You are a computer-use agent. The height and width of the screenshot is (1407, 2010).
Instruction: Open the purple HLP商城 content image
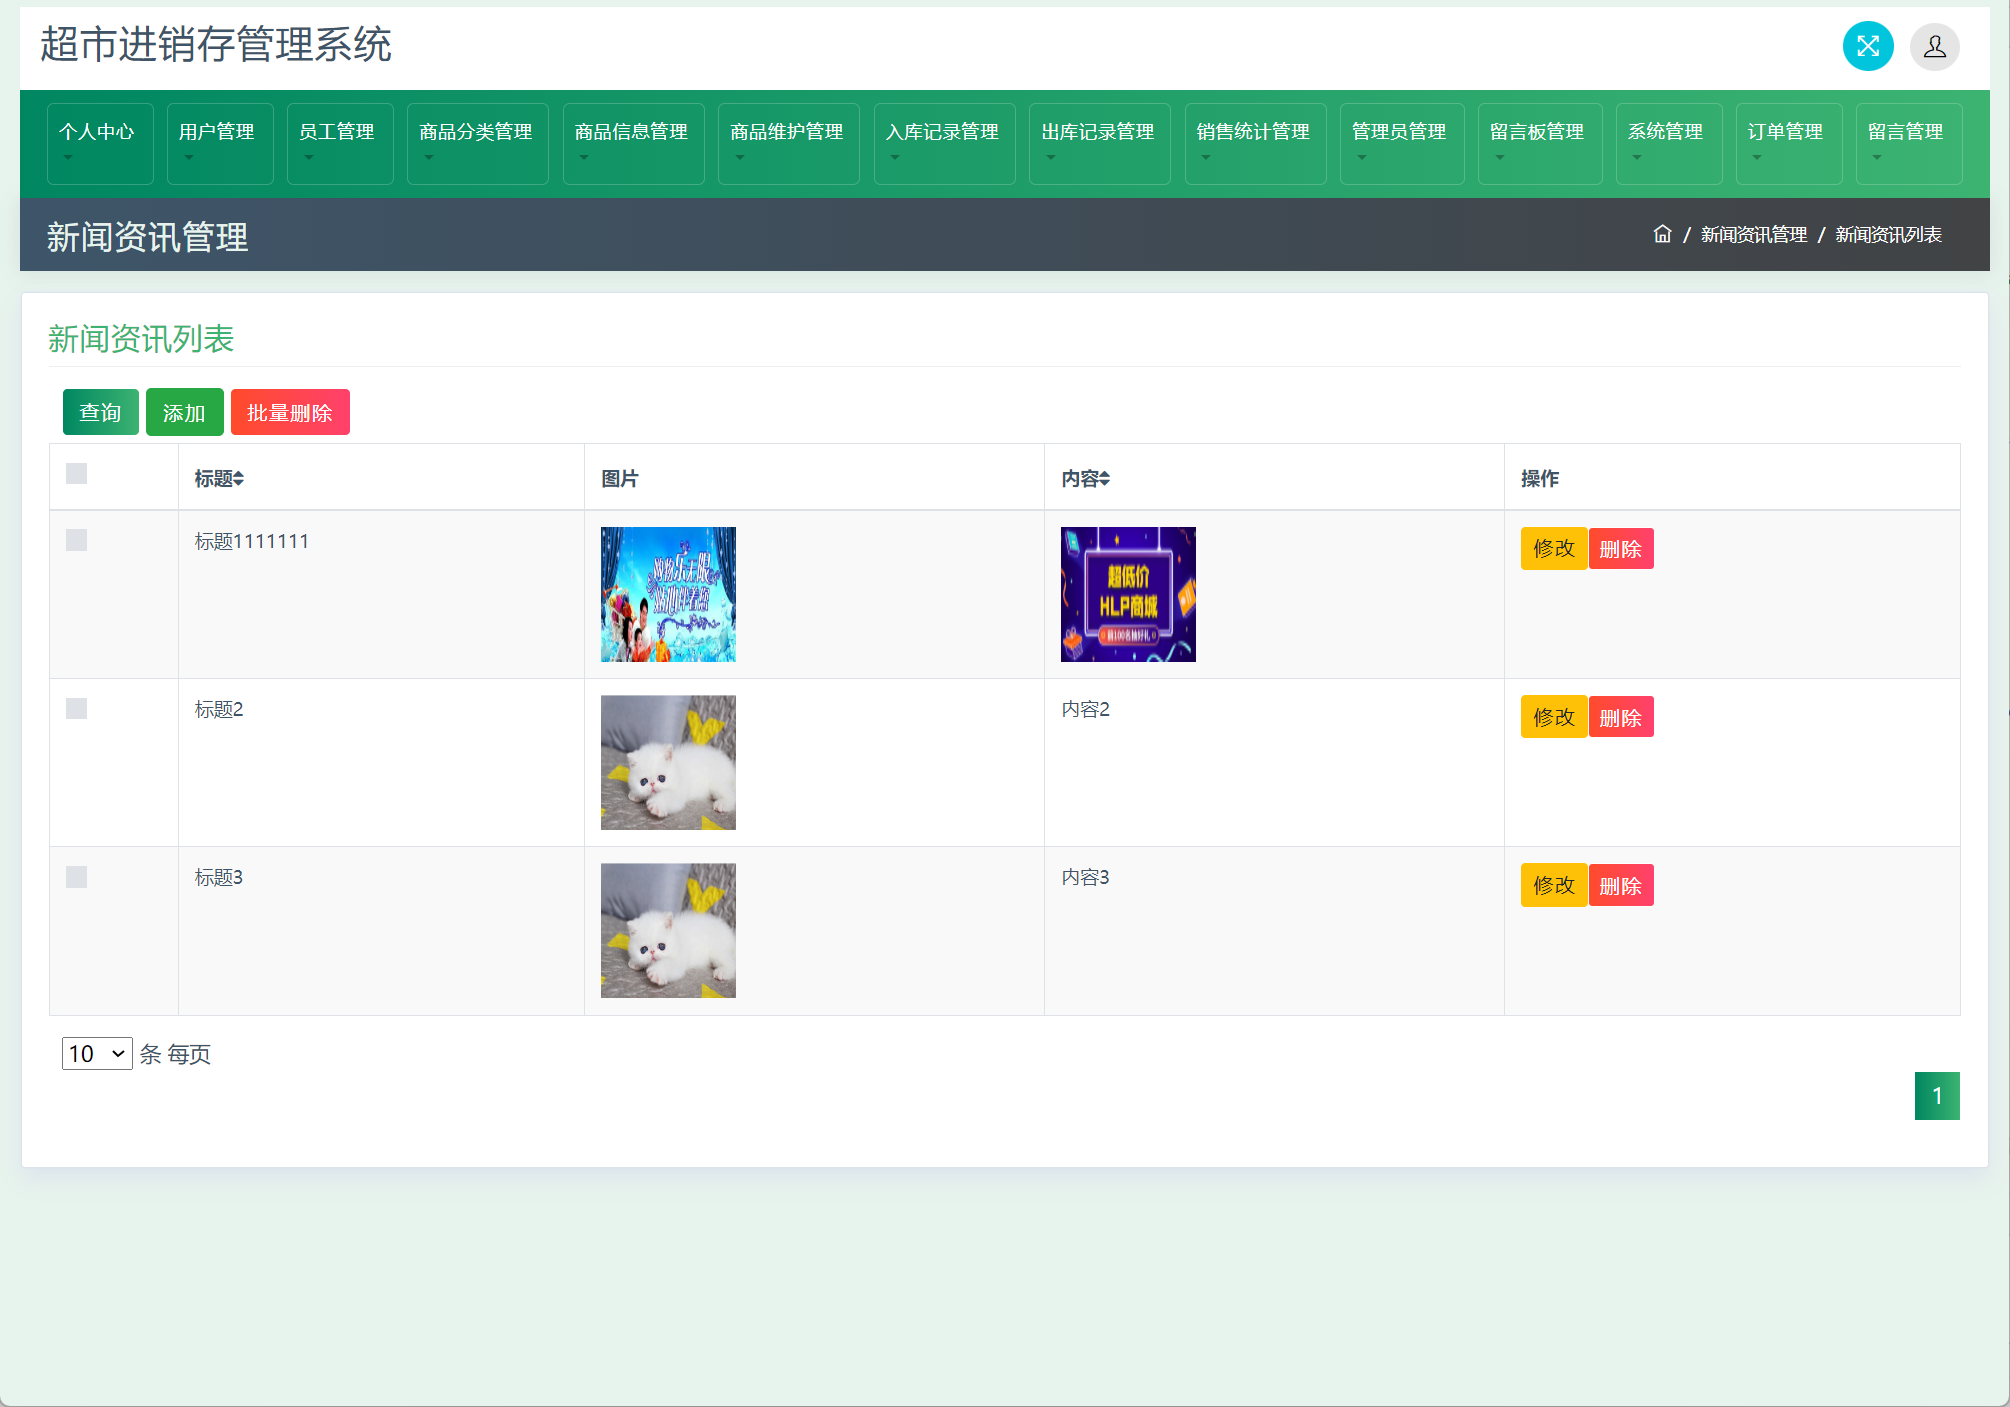(1127, 594)
